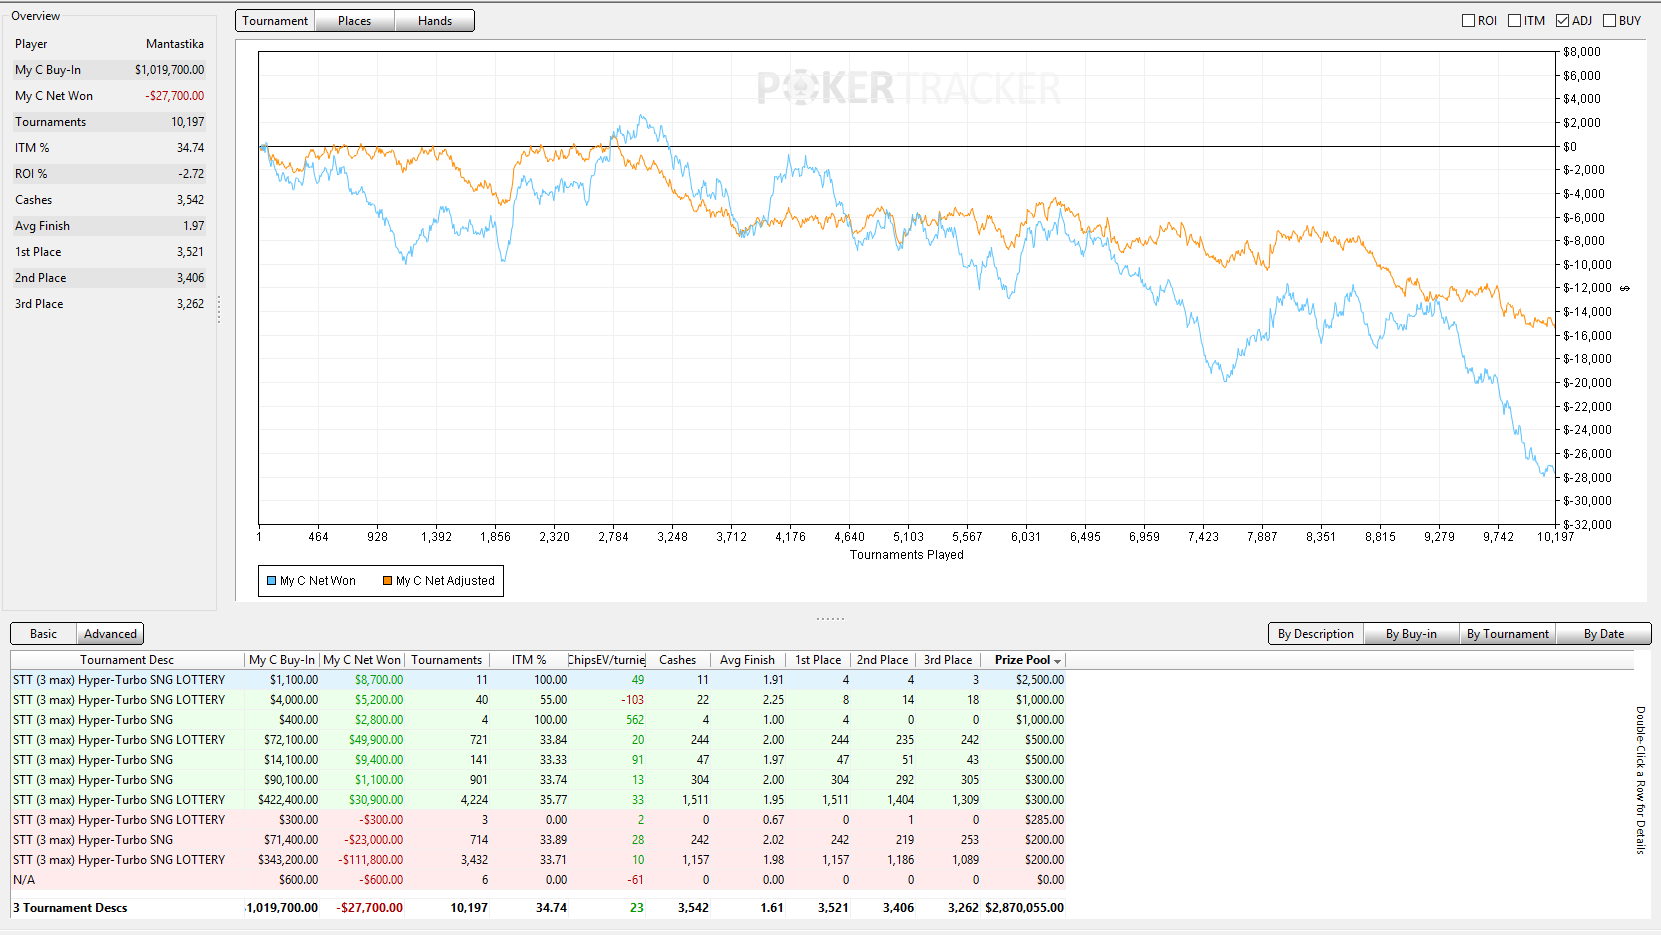1661x935 pixels.
Task: Group results By Date
Action: [x=1603, y=634]
